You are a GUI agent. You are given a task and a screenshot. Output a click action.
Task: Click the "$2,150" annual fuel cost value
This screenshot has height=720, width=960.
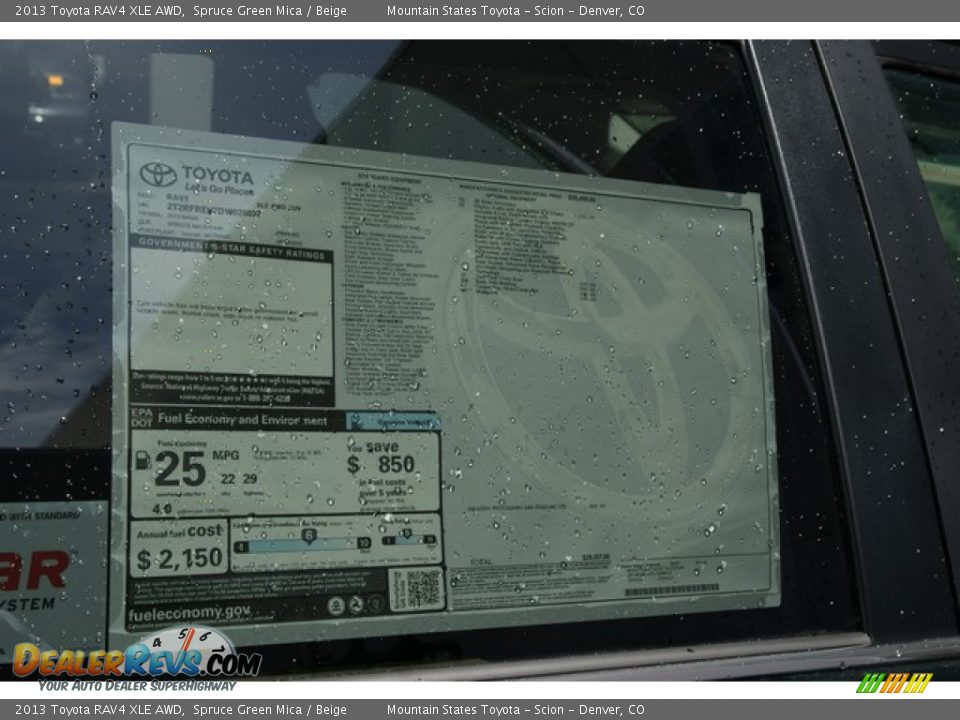[x=179, y=558]
